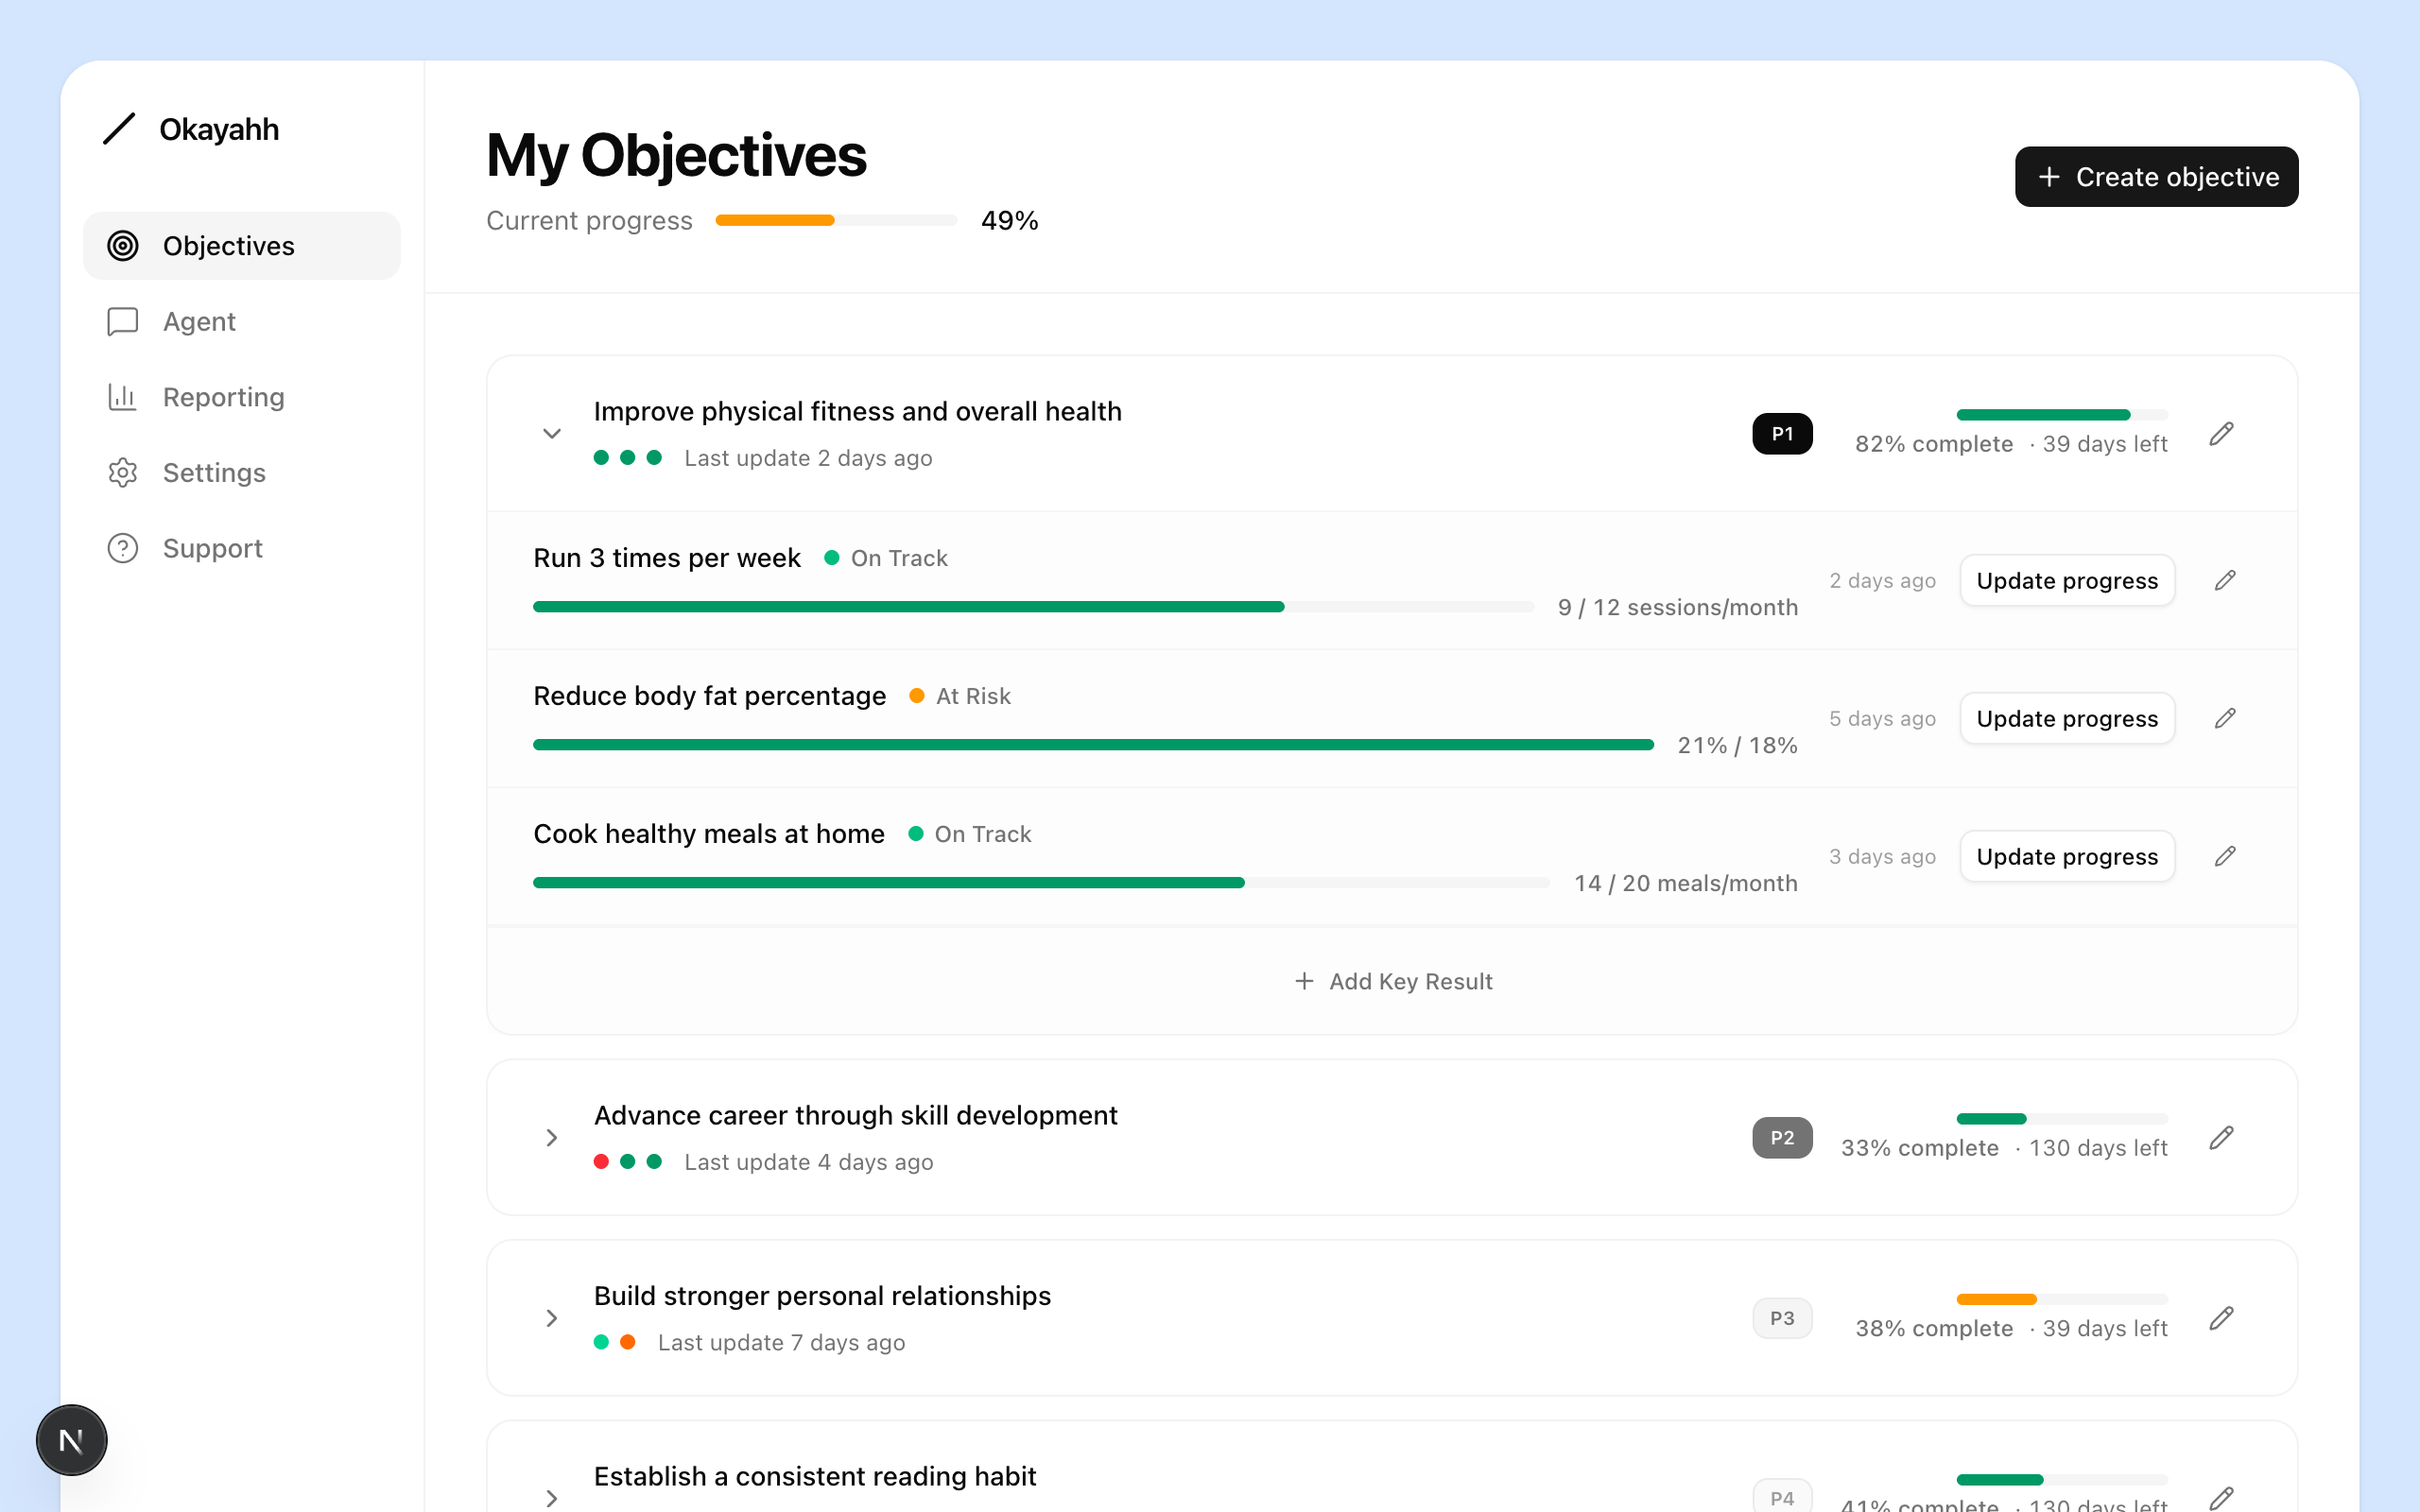Click Add Key Result

click(x=1392, y=981)
